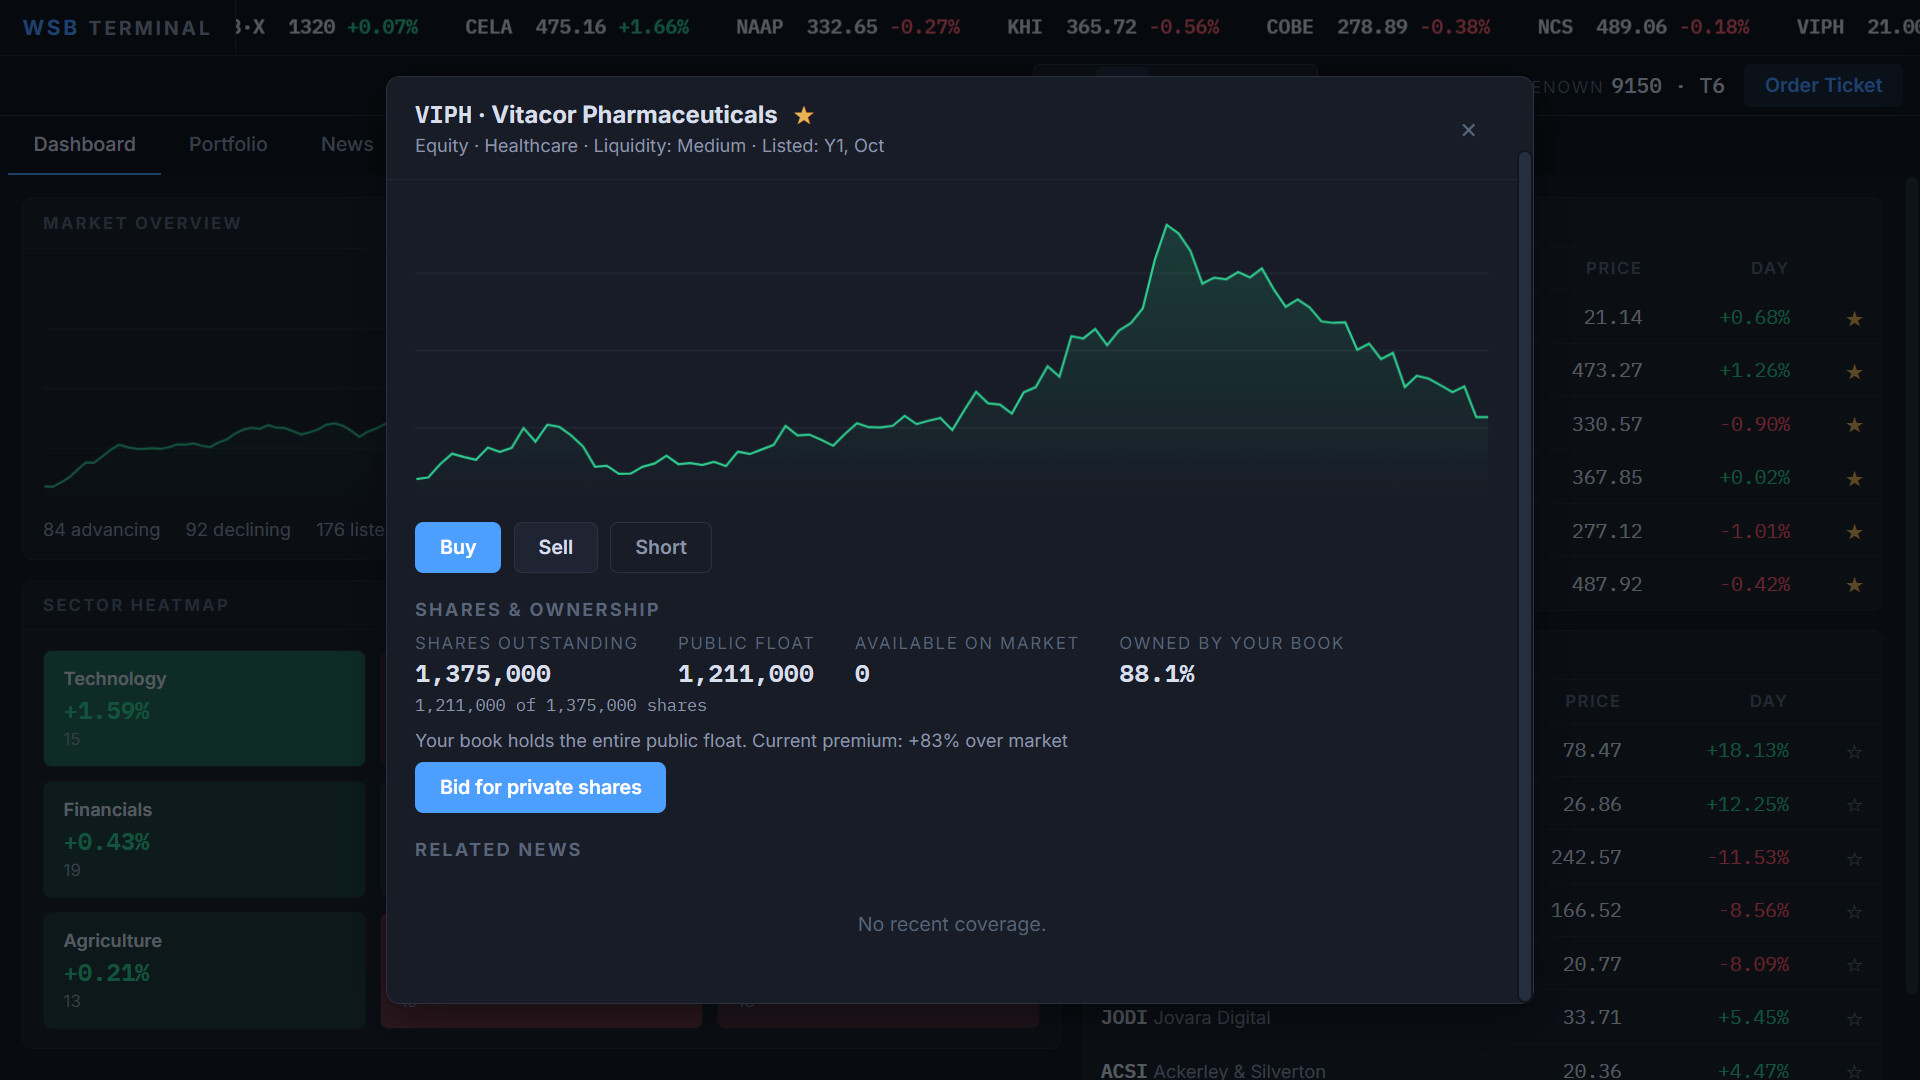Unstar the 330.57 price row
1920x1080 pixels.
tap(1854, 425)
